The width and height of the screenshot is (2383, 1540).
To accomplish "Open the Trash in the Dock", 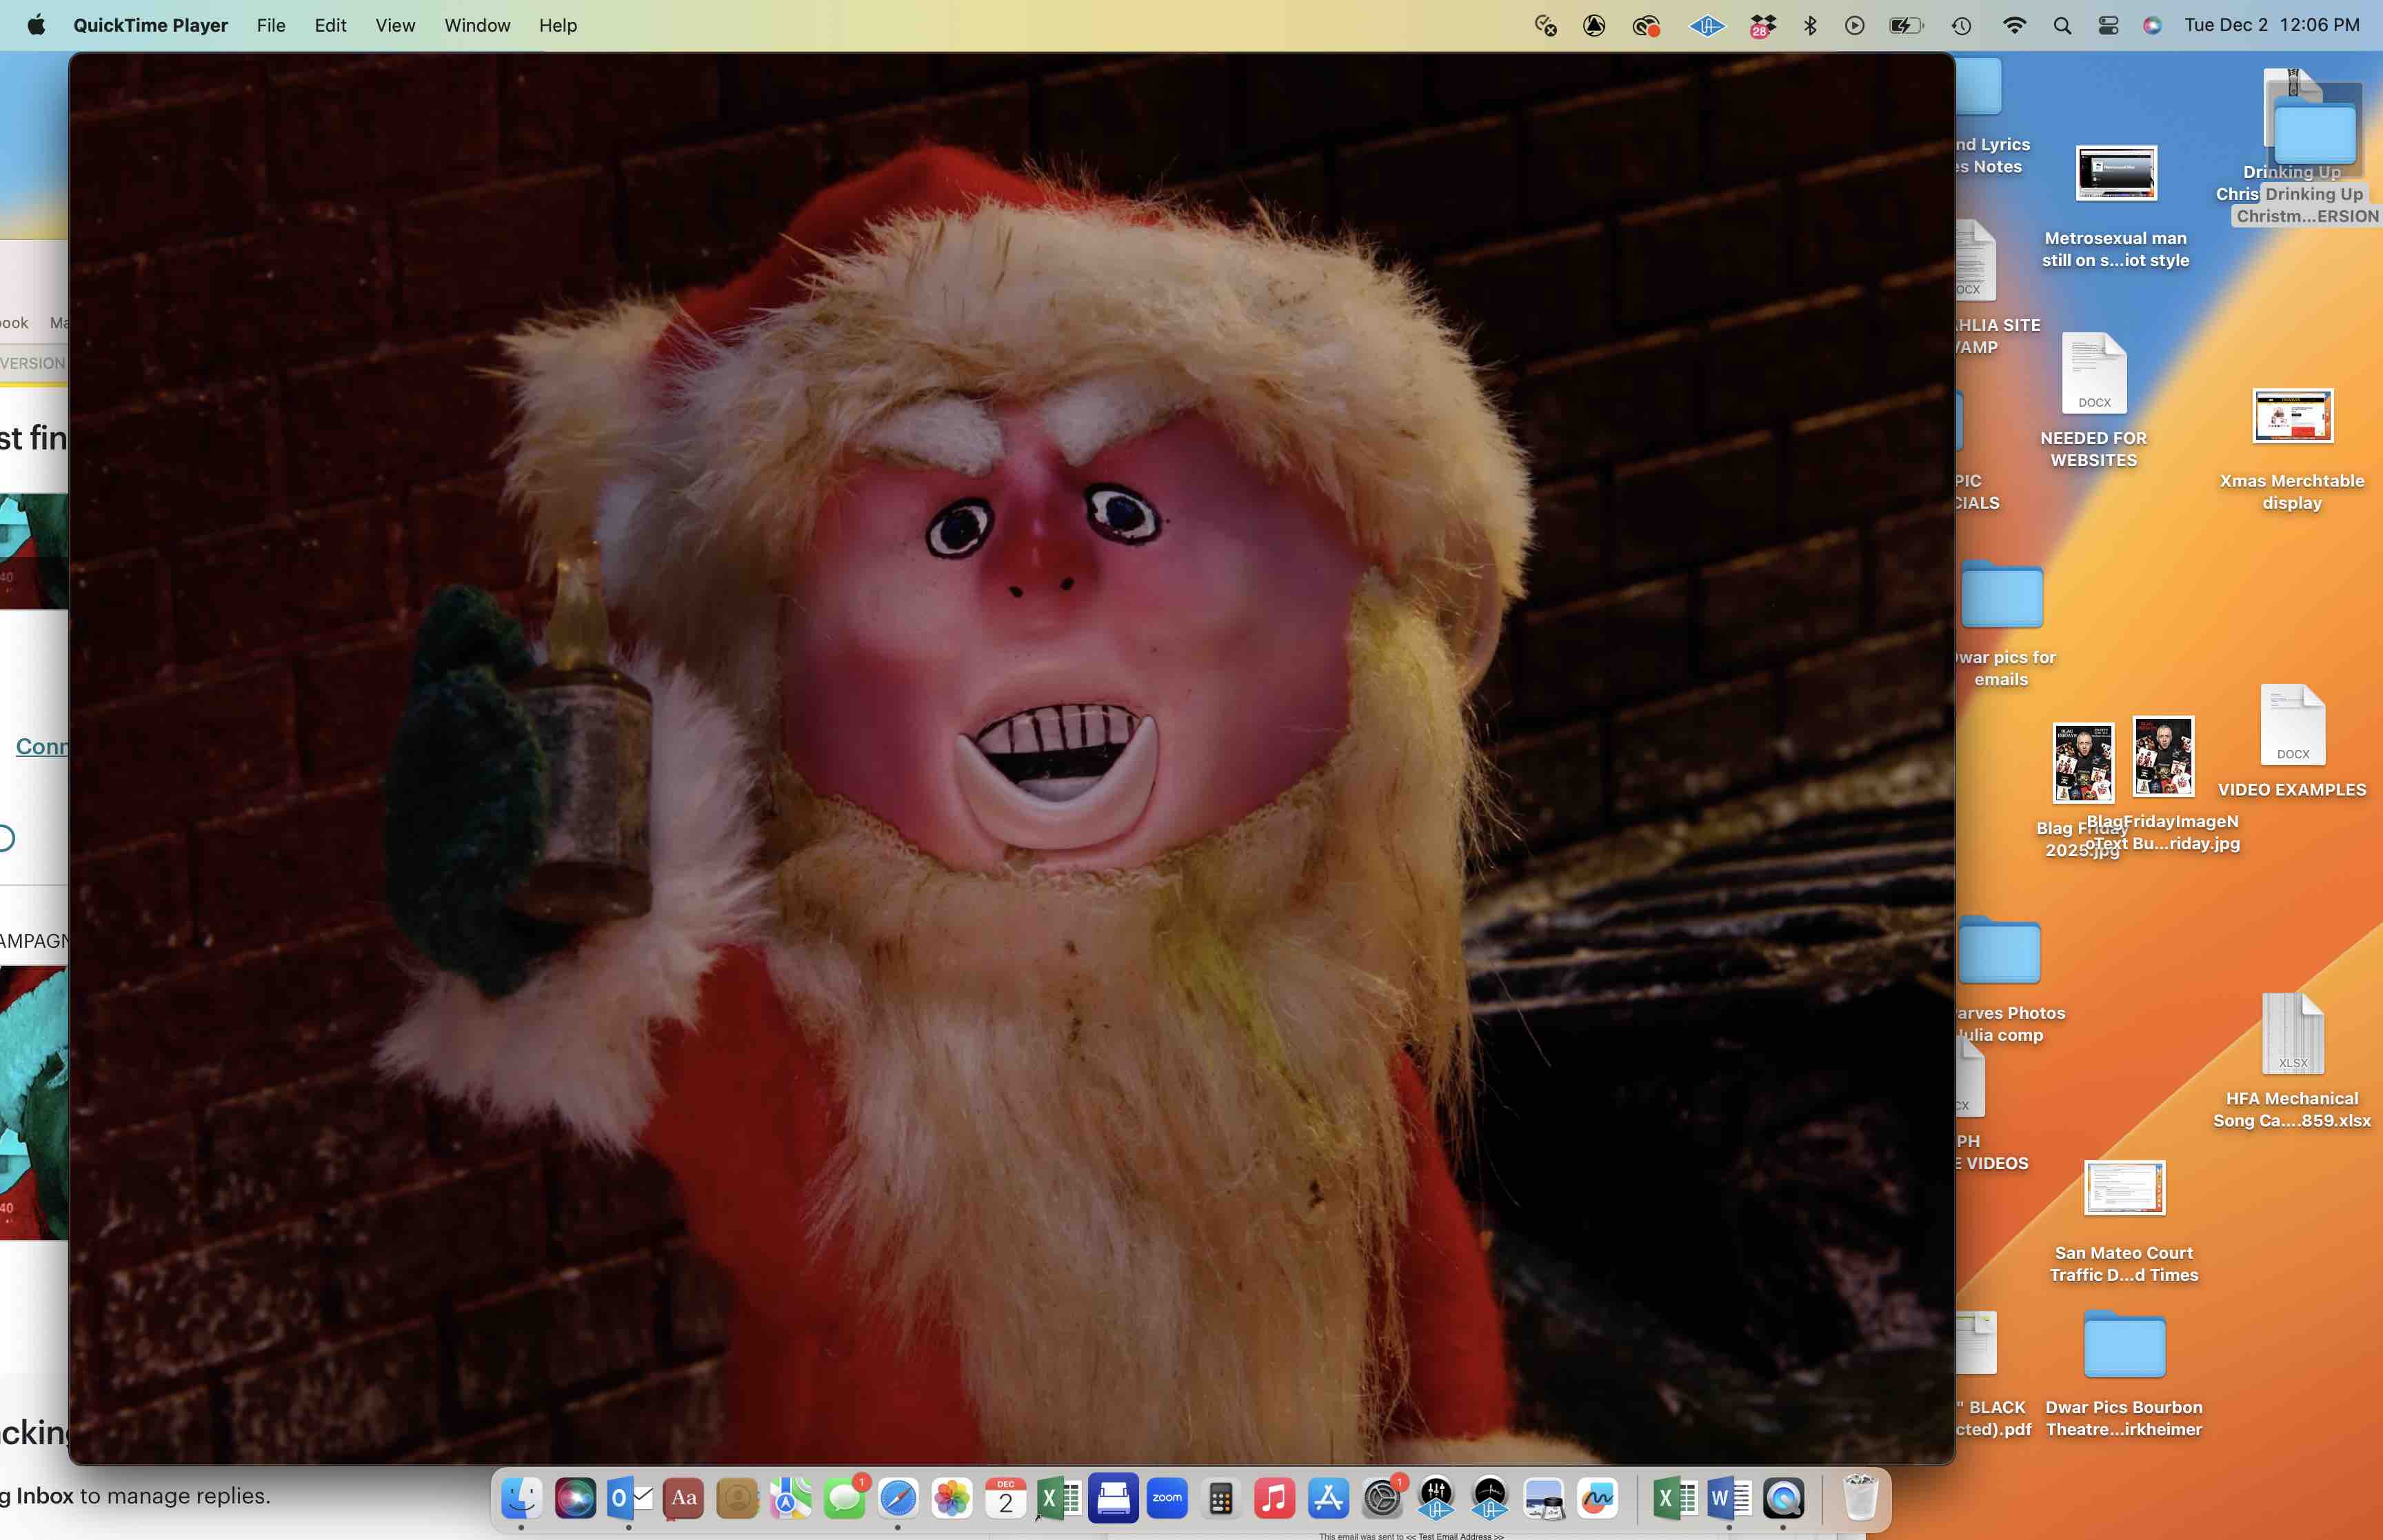I will [1860, 1498].
